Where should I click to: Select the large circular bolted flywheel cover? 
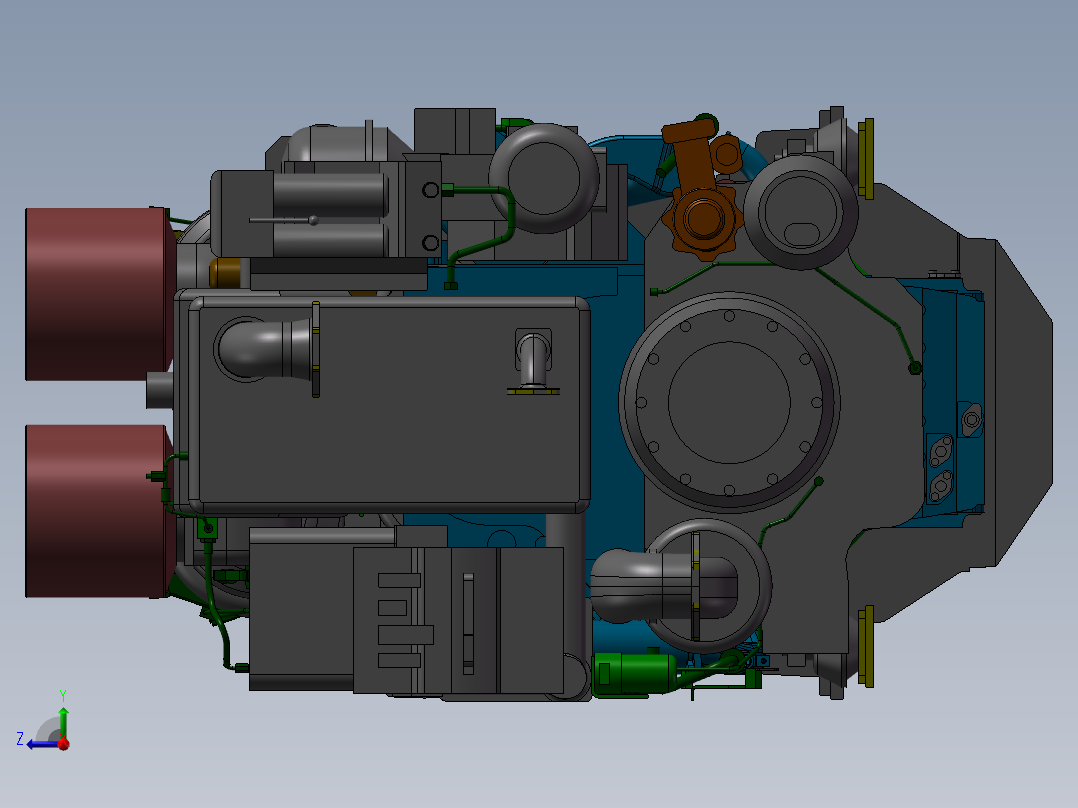point(729,402)
